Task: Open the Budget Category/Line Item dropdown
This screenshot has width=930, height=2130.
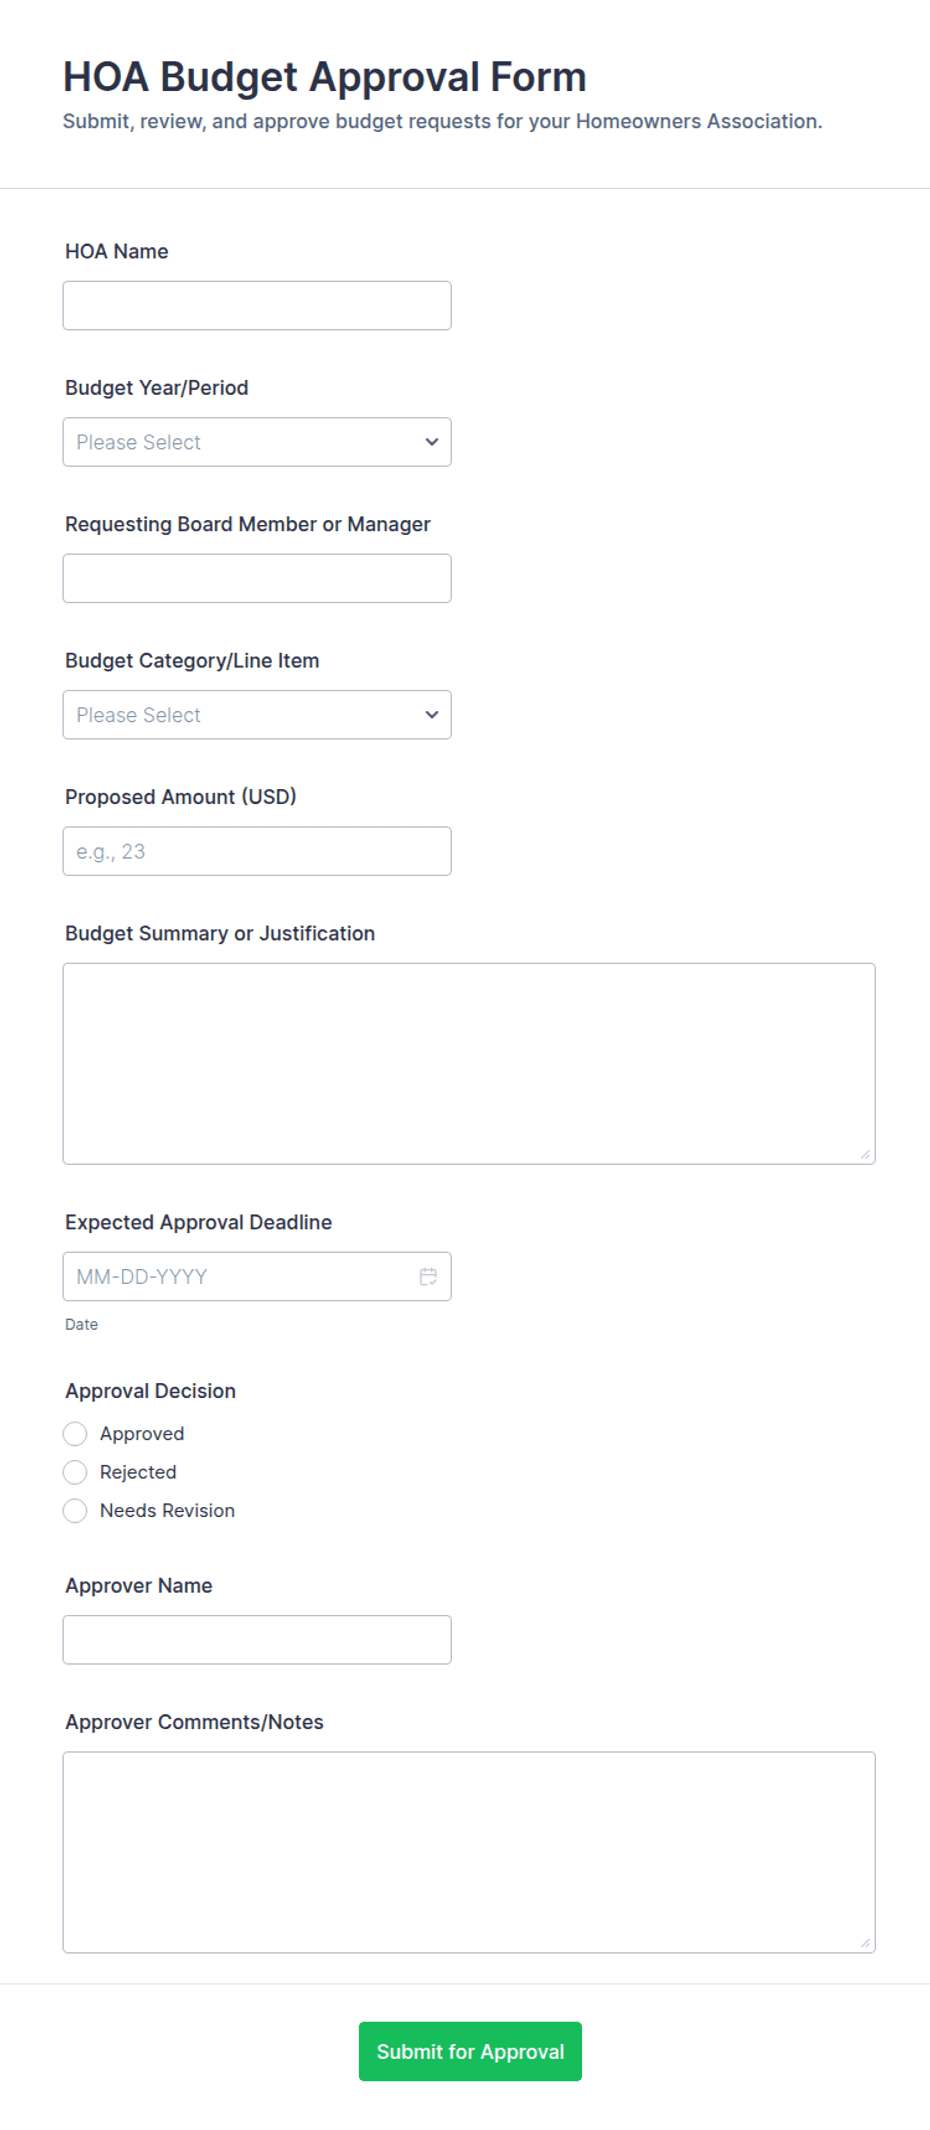Action: pyautogui.click(x=257, y=715)
